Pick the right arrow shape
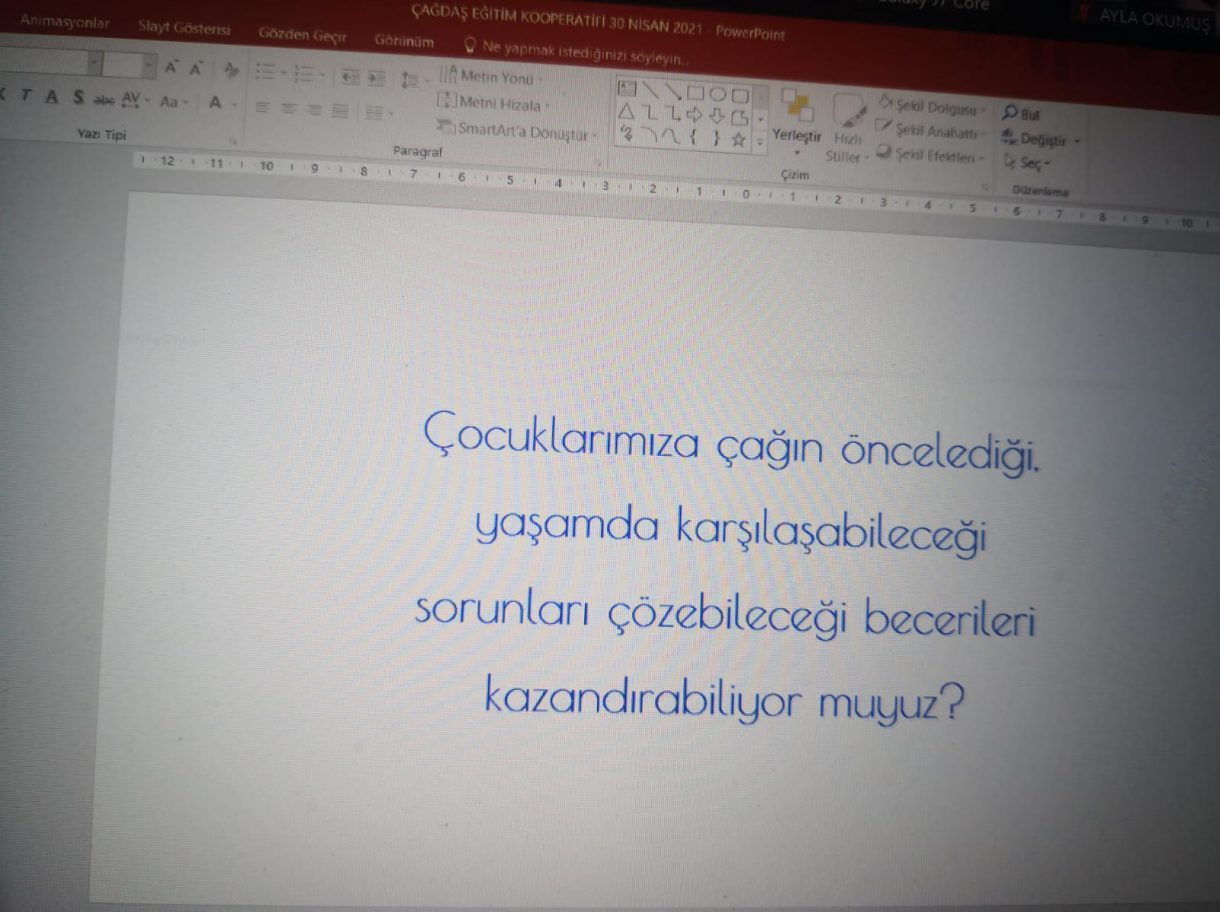Image resolution: width=1220 pixels, height=912 pixels. [x=694, y=115]
